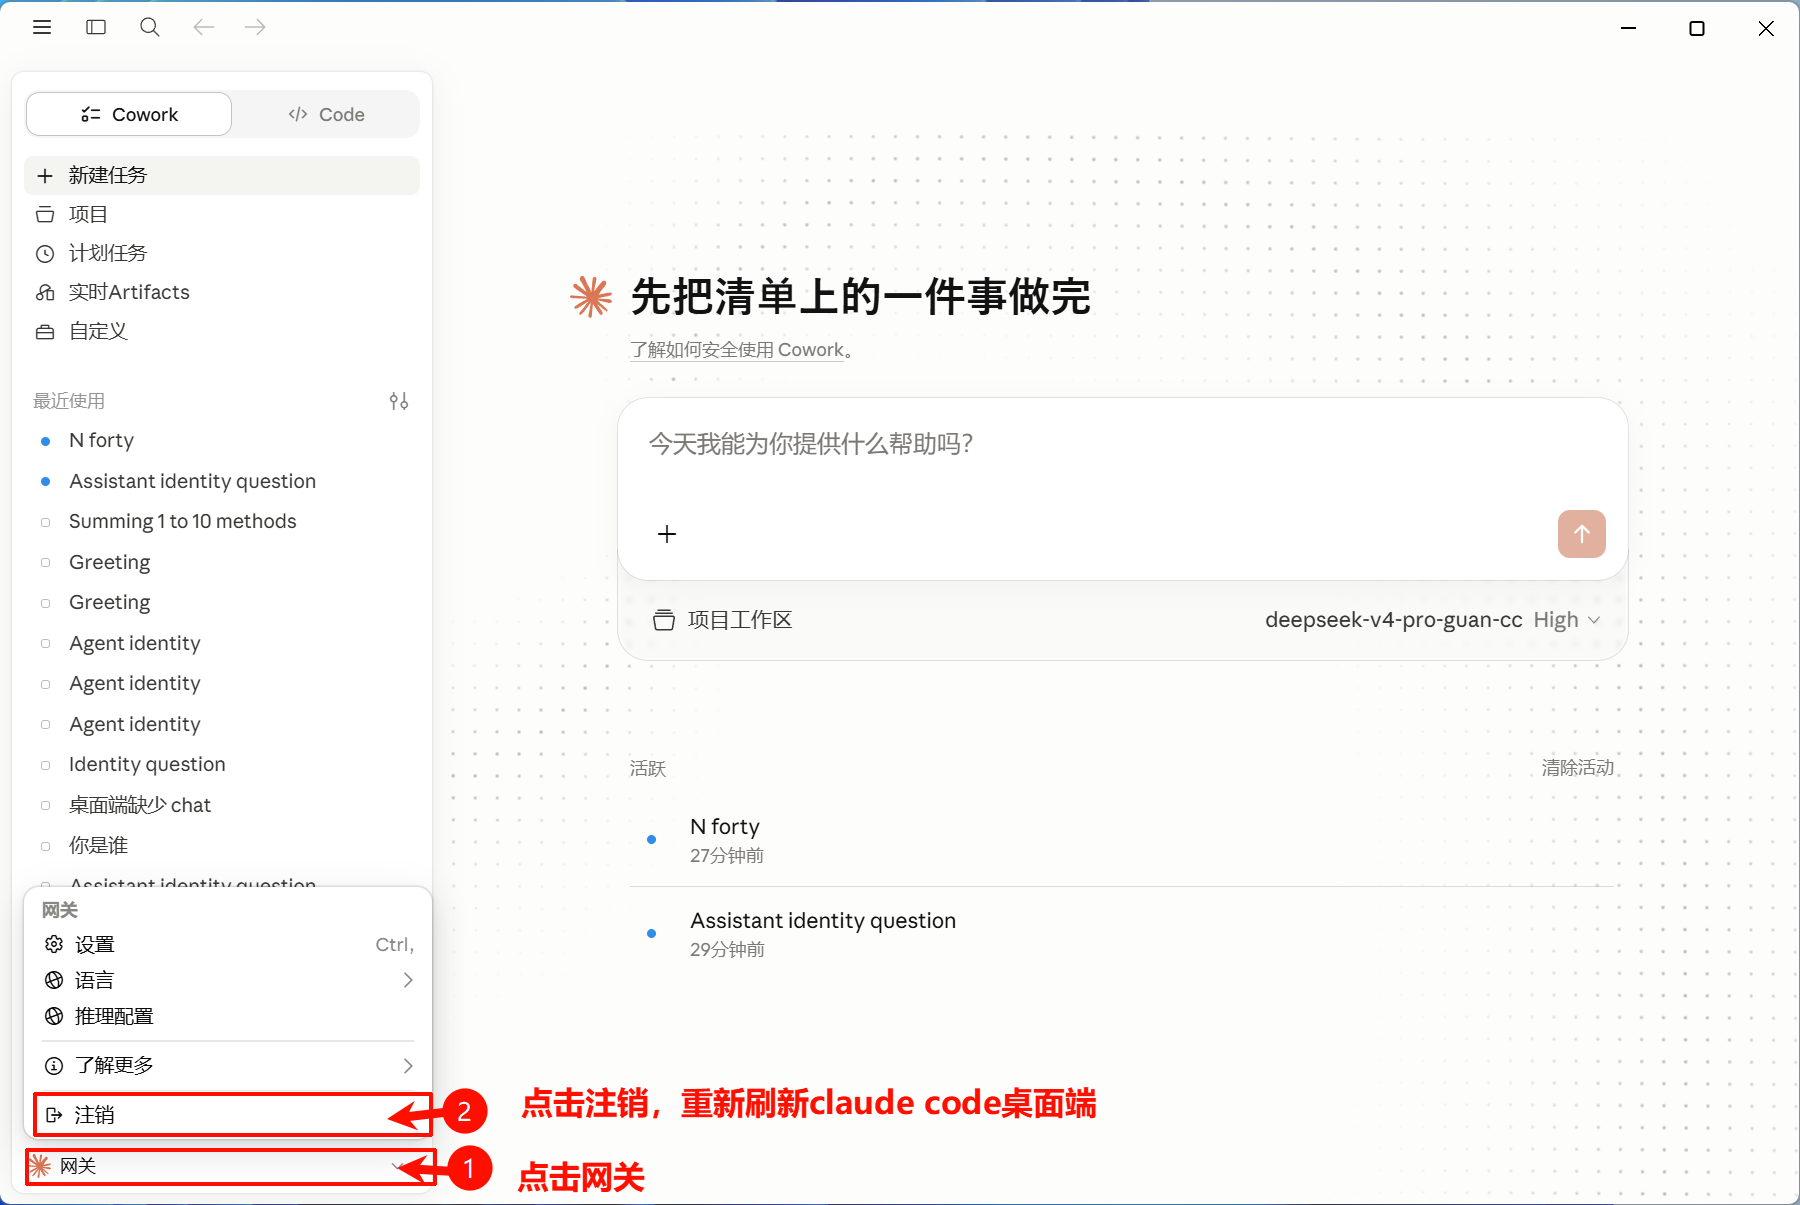Click the 项目工作区 folder icon

click(x=664, y=620)
